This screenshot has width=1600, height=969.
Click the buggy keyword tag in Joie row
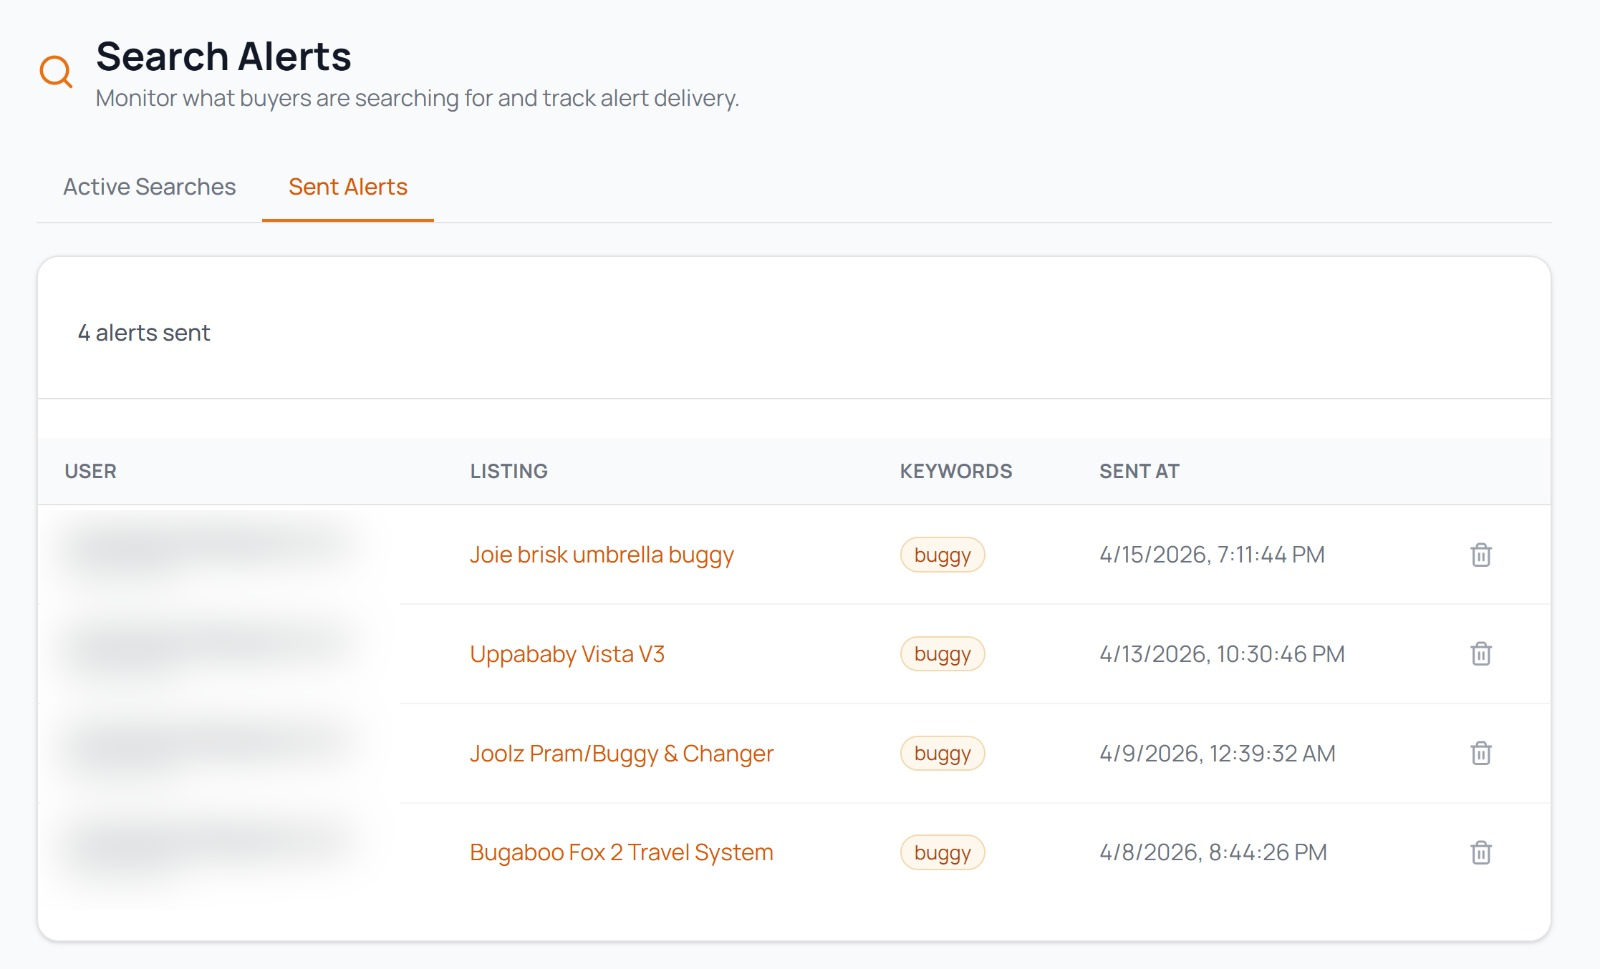pyautogui.click(x=943, y=555)
